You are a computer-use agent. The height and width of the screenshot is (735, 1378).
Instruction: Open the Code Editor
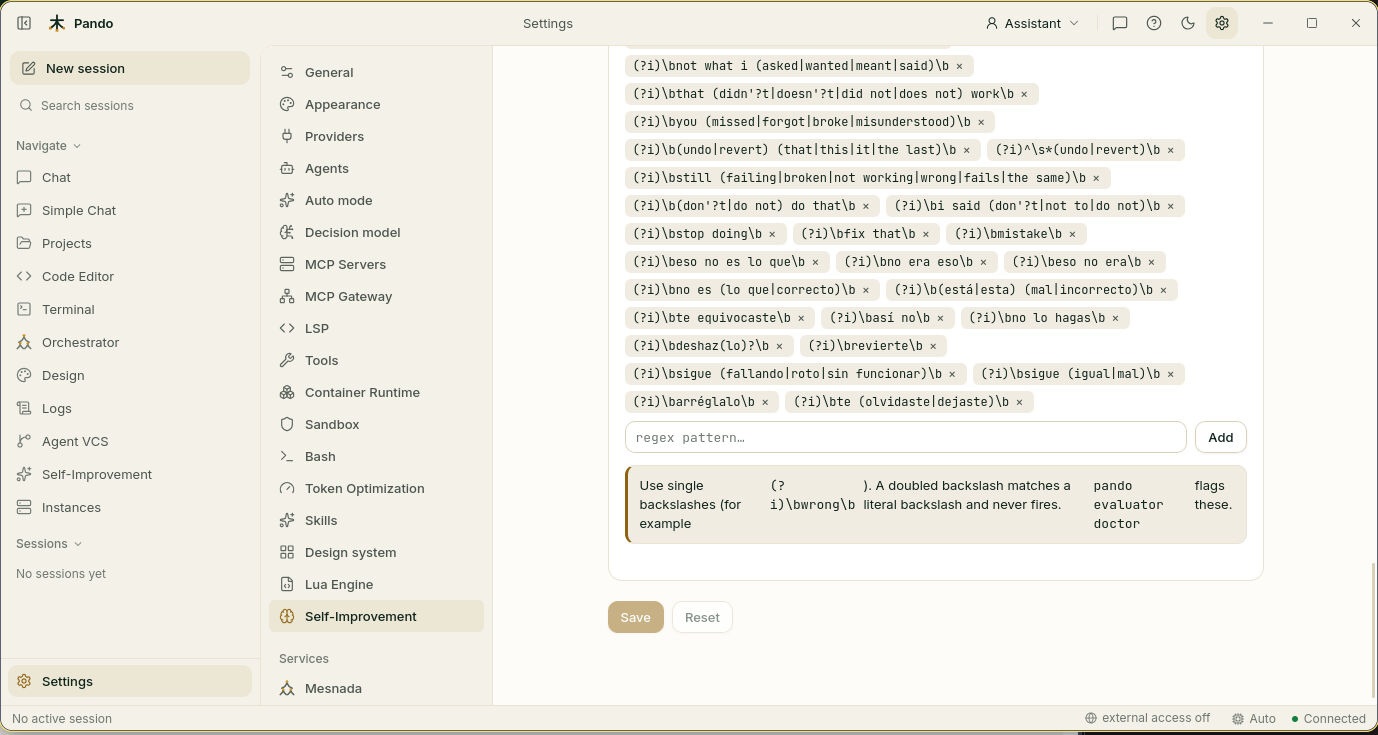tap(130, 276)
